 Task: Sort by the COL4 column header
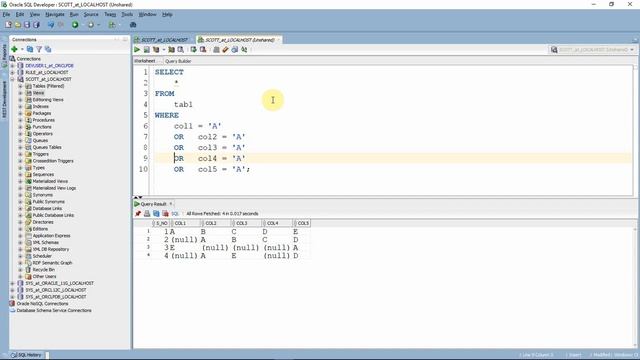pos(278,223)
